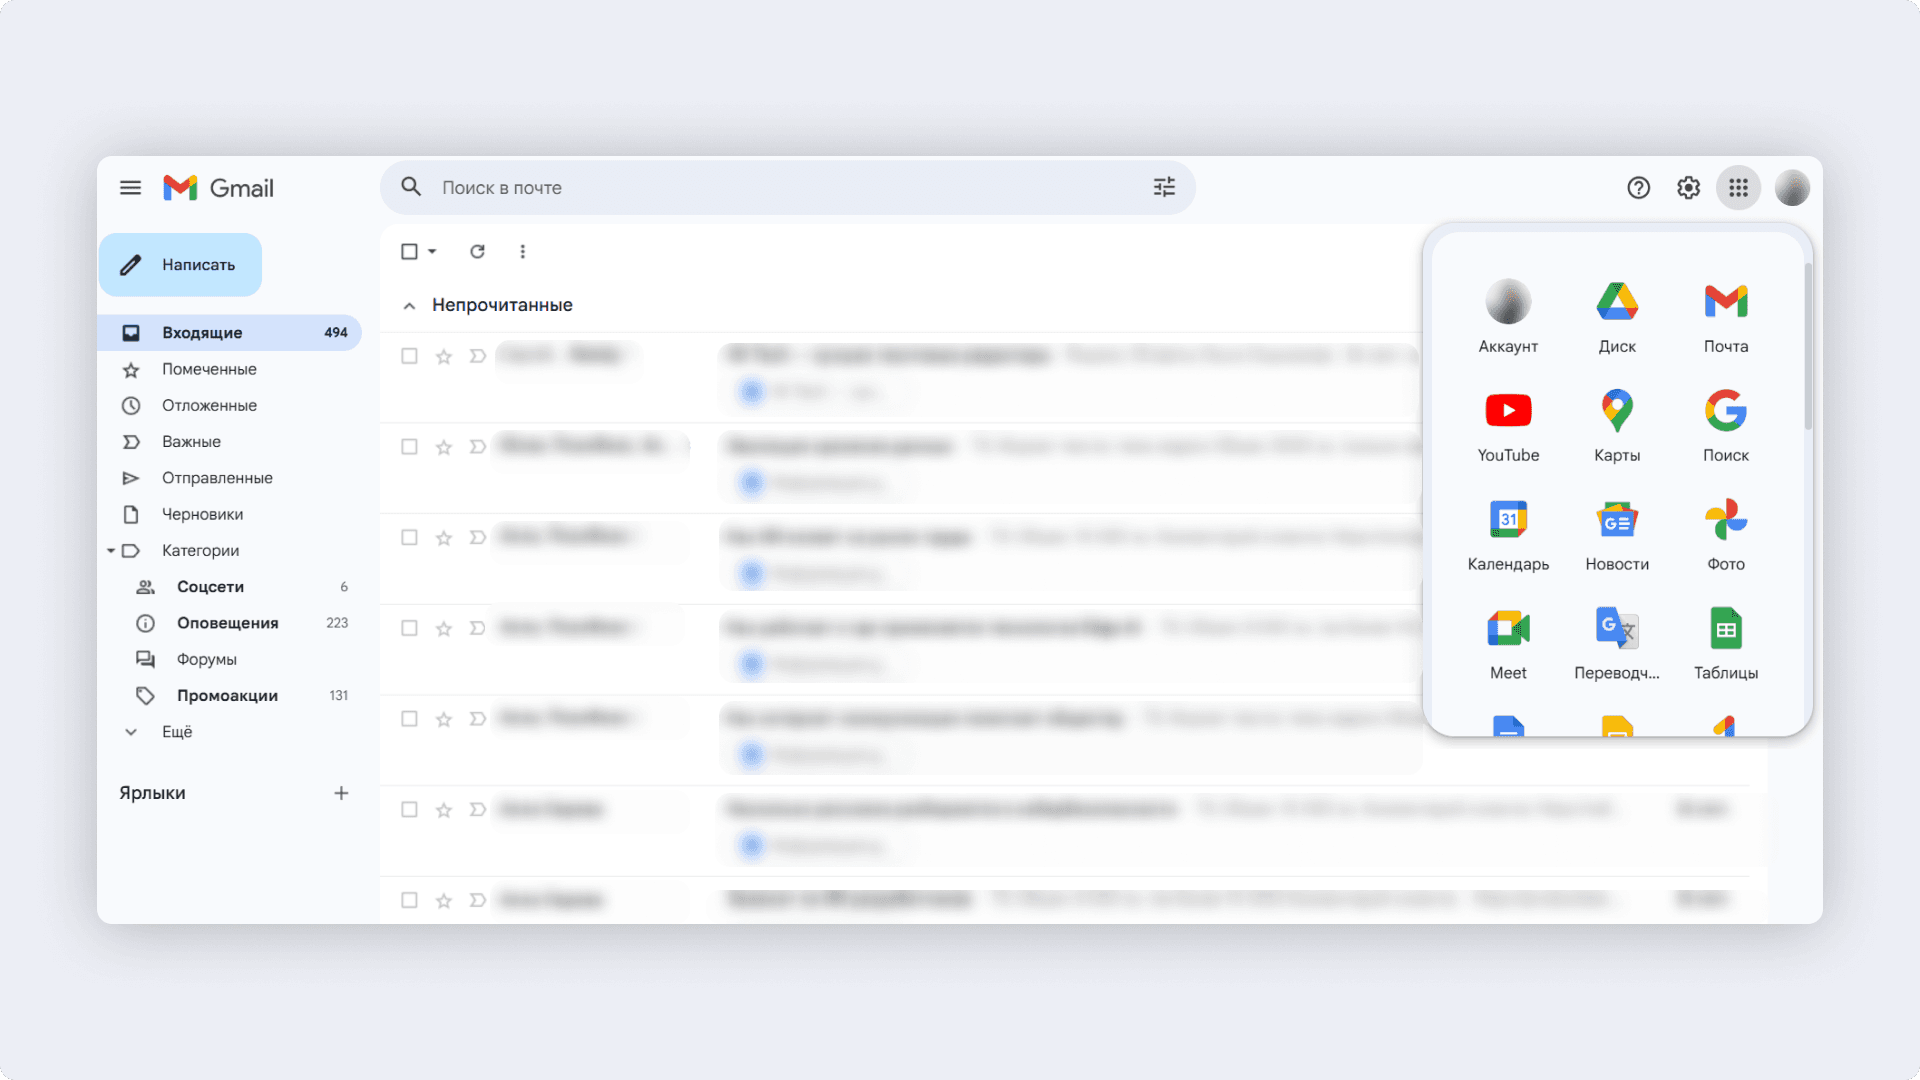Star the second email in the list
This screenshot has height=1080, width=1920.
pos(443,447)
